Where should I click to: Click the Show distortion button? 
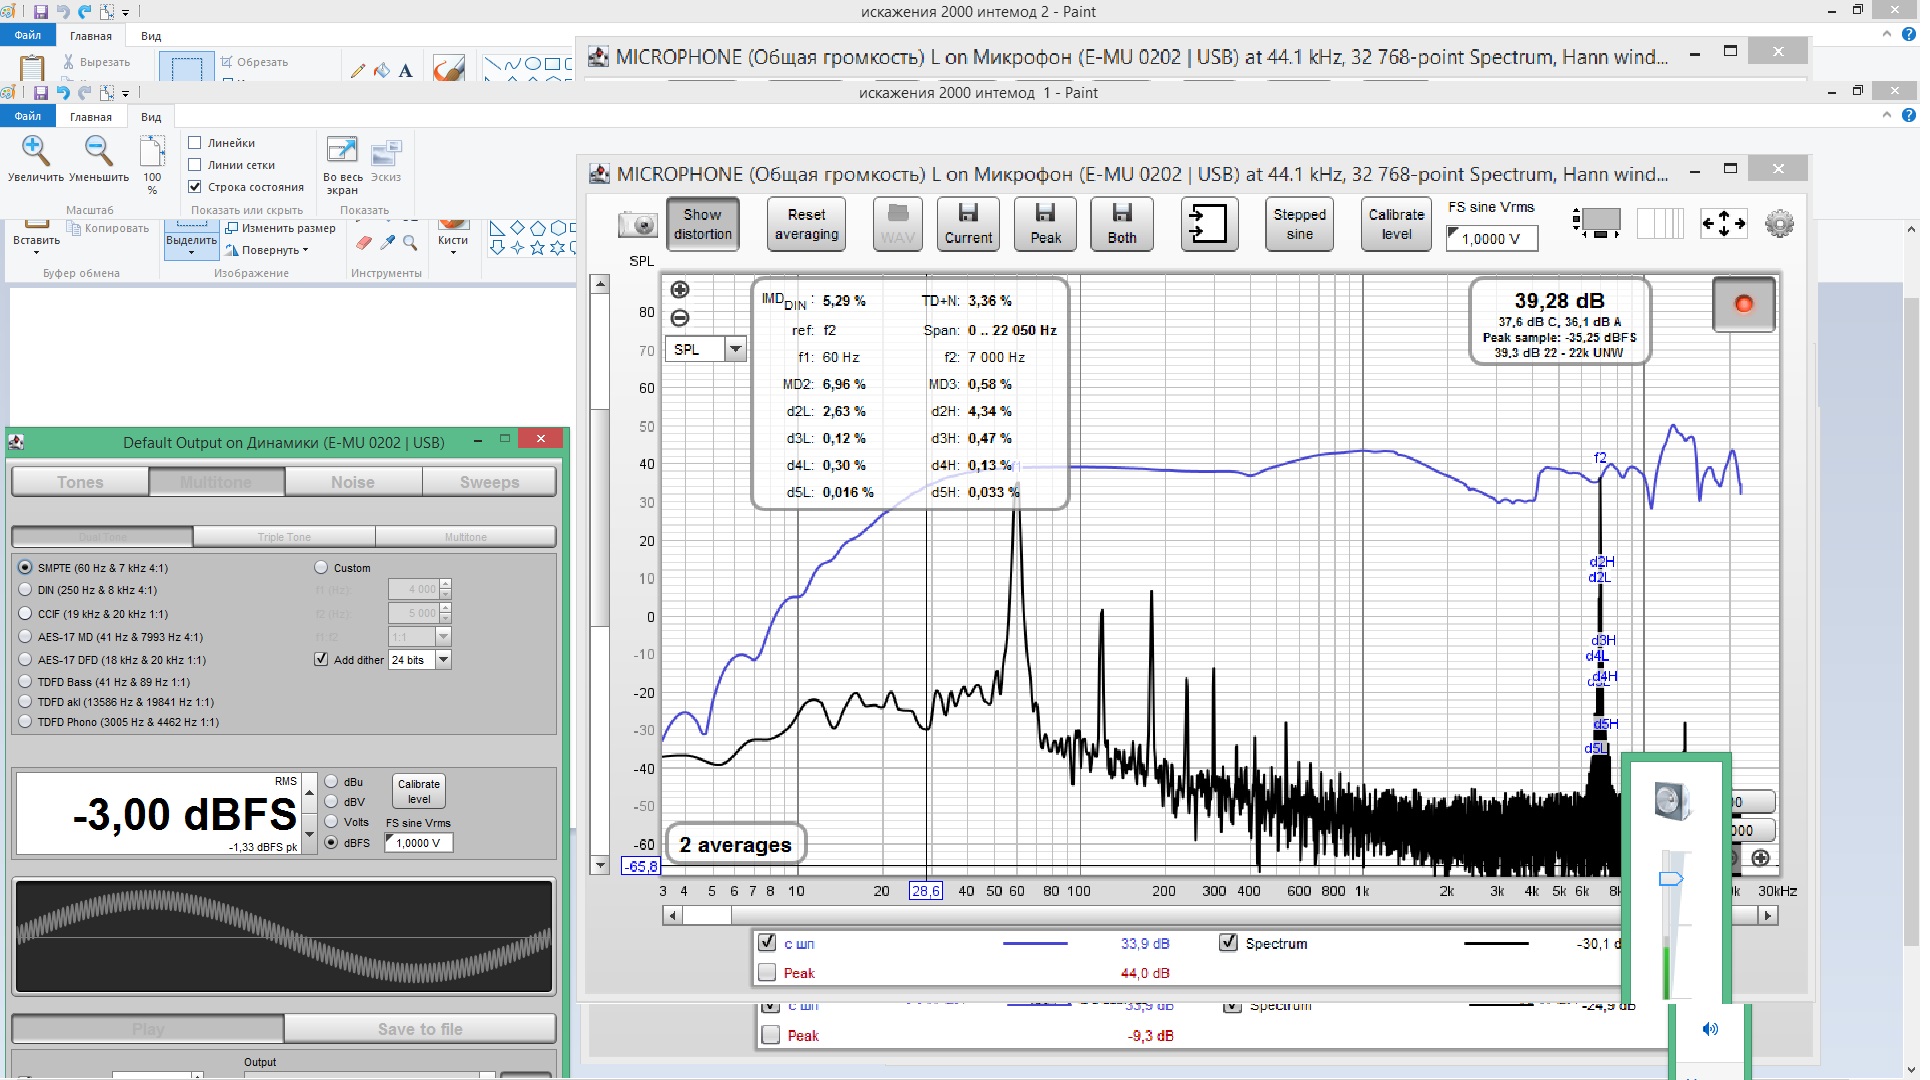[x=702, y=224]
